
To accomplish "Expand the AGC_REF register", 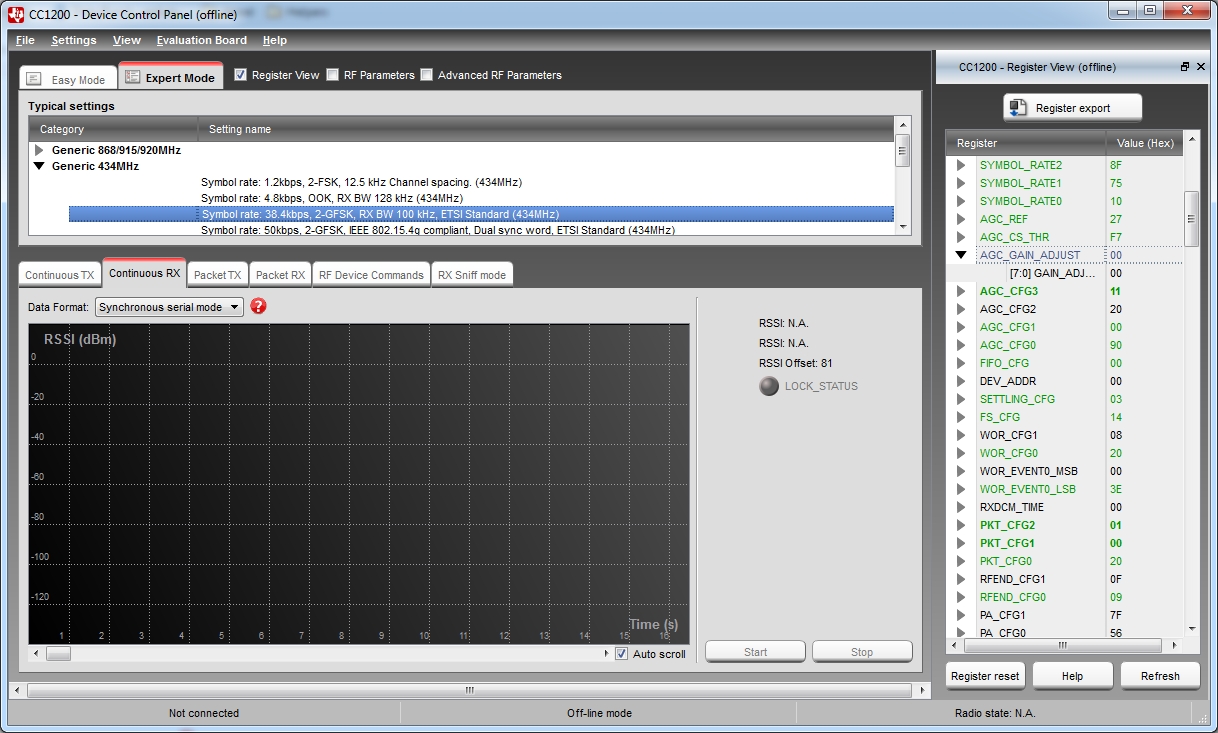I will tap(961, 219).
